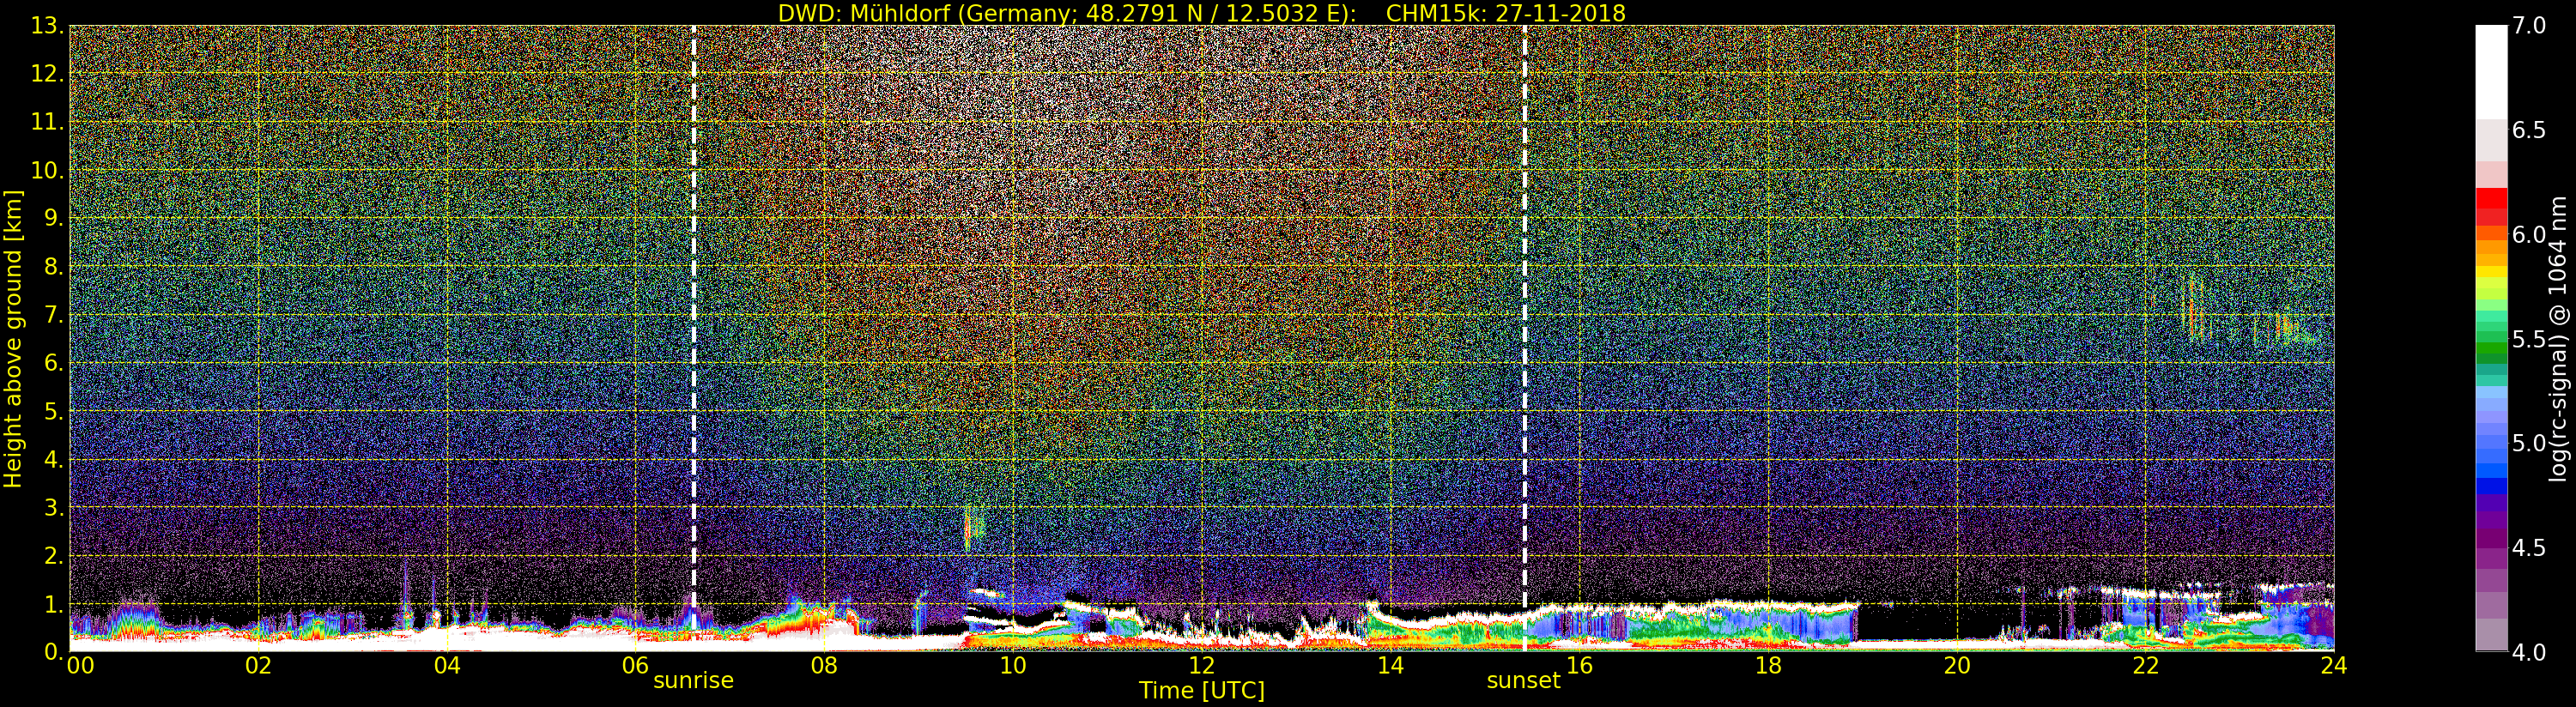Click the colorbar tick label '7.0'
Viewport: 2576px width, 707px height.
[2529, 26]
